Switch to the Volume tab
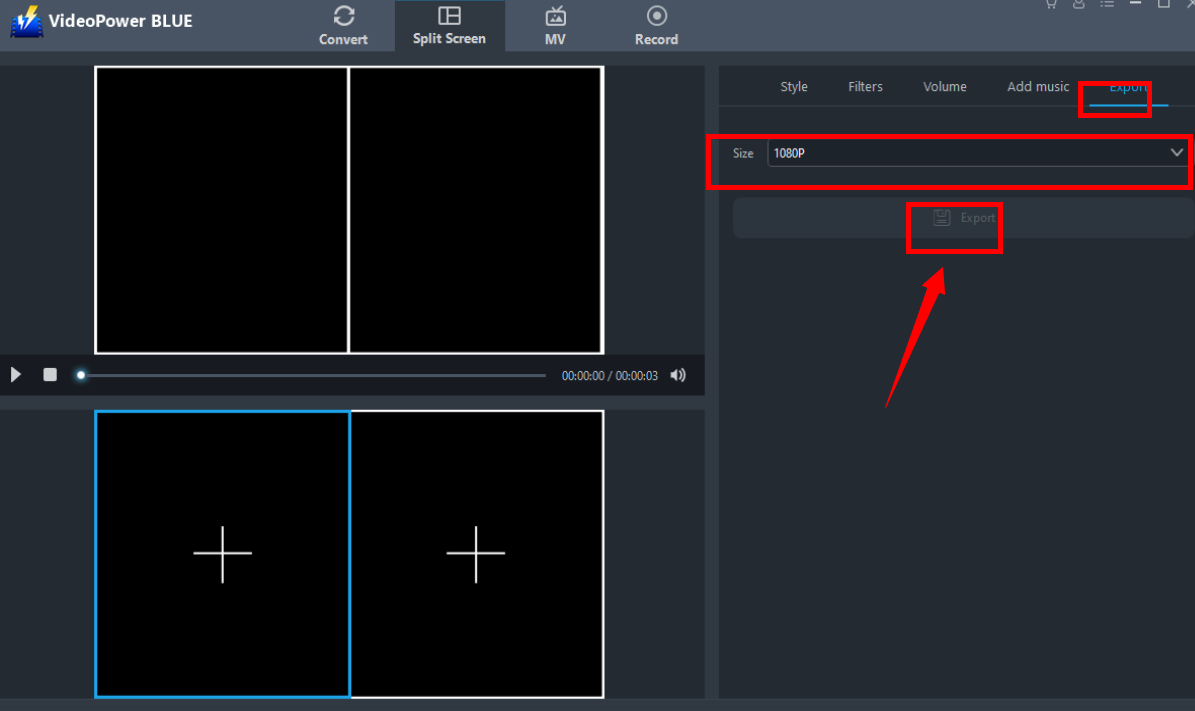 point(944,86)
